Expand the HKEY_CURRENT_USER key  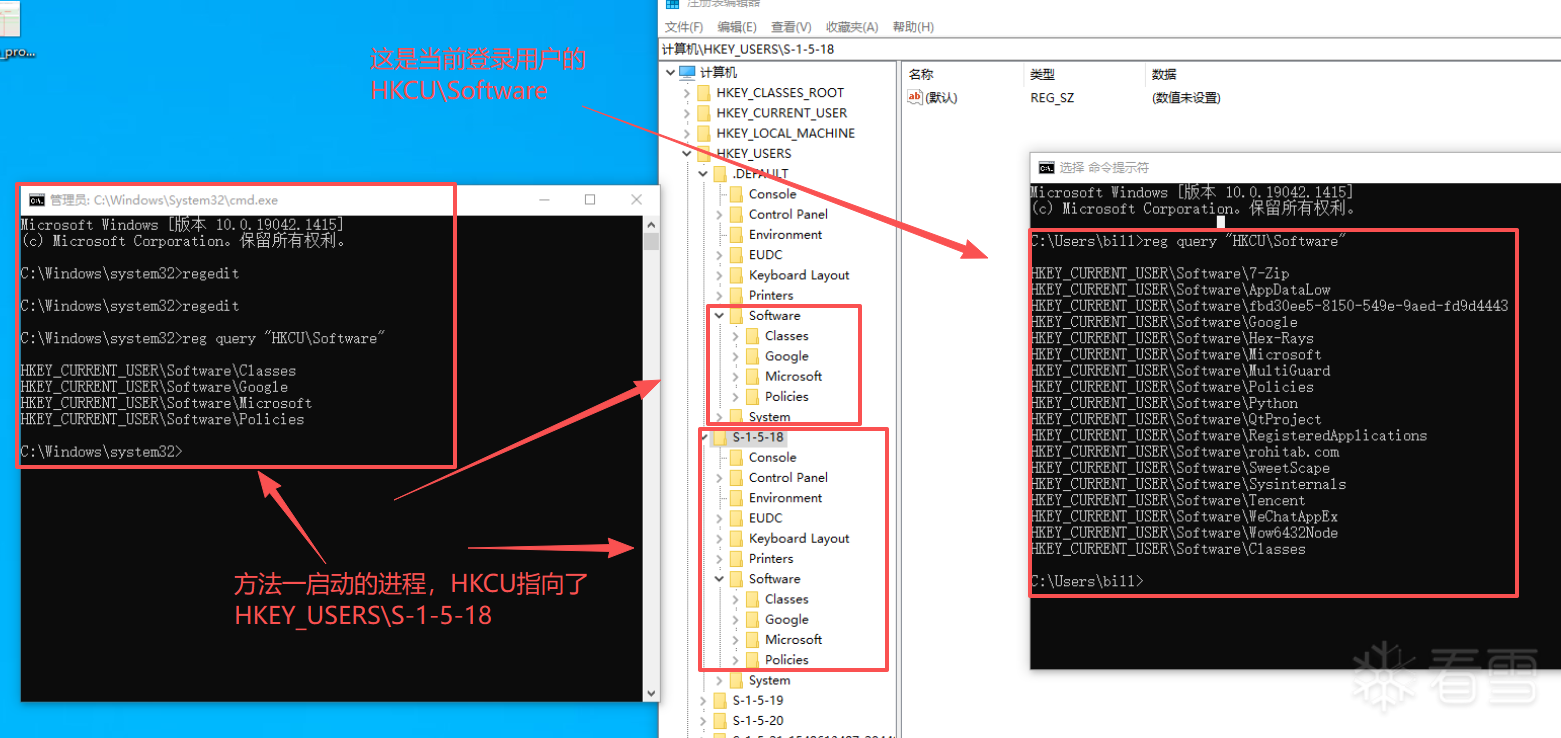pyautogui.click(x=687, y=113)
